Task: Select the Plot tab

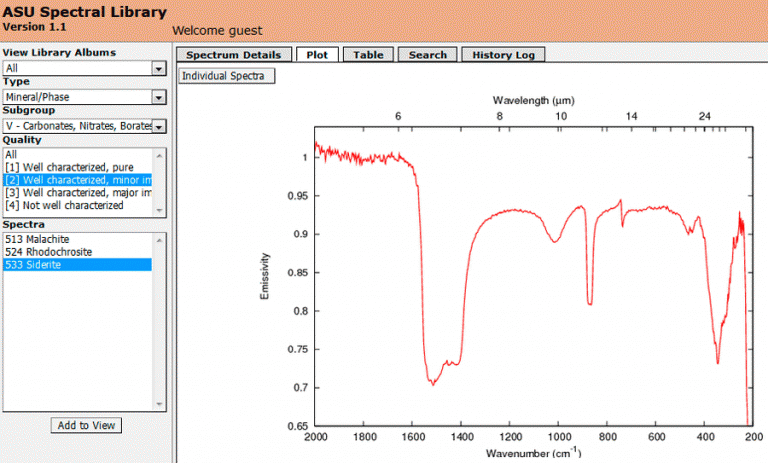Action: point(317,54)
